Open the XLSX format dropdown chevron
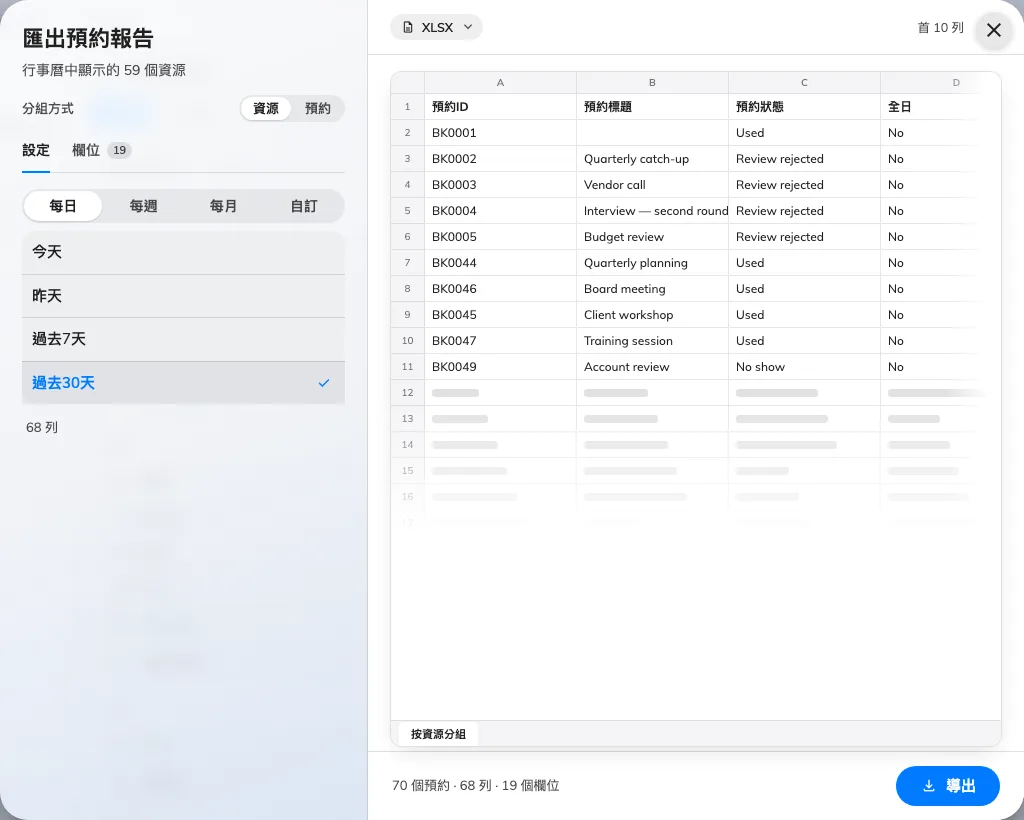The image size is (1024, 820). (468, 27)
